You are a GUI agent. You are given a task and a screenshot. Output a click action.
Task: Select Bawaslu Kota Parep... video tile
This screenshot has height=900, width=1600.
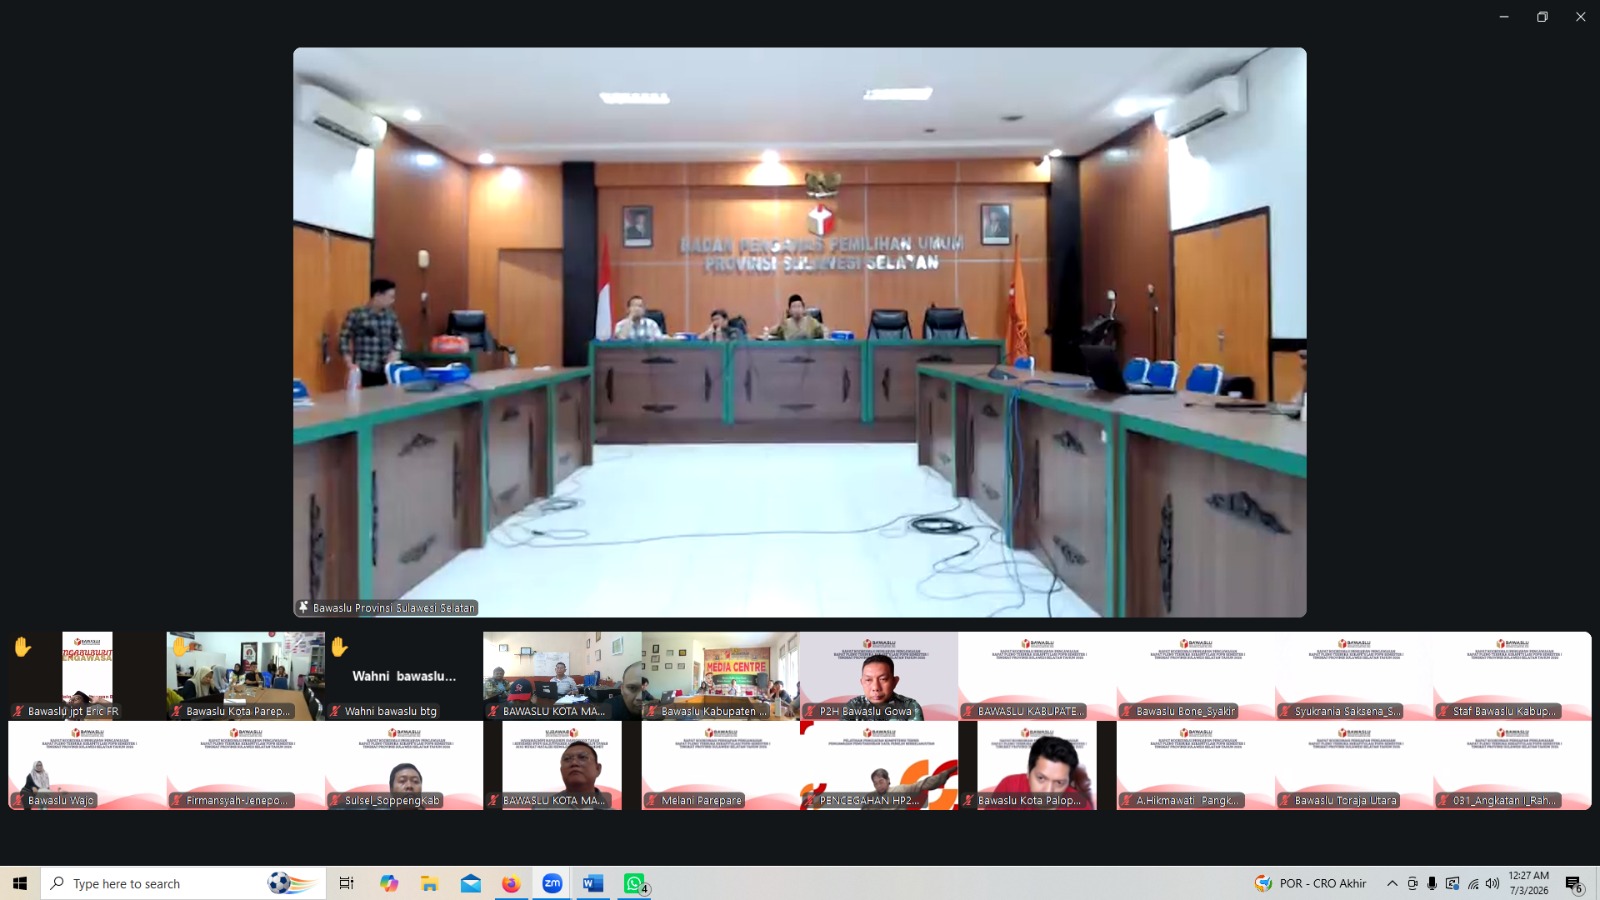point(245,676)
